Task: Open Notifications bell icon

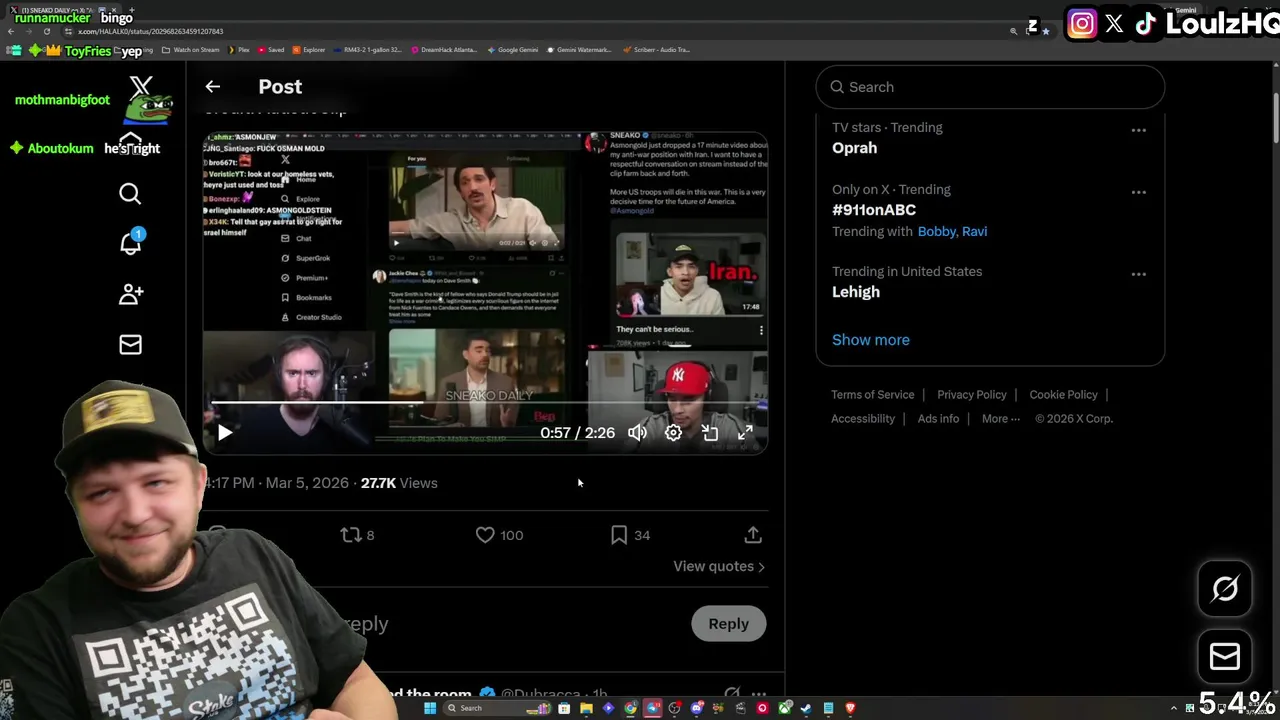Action: (x=131, y=242)
